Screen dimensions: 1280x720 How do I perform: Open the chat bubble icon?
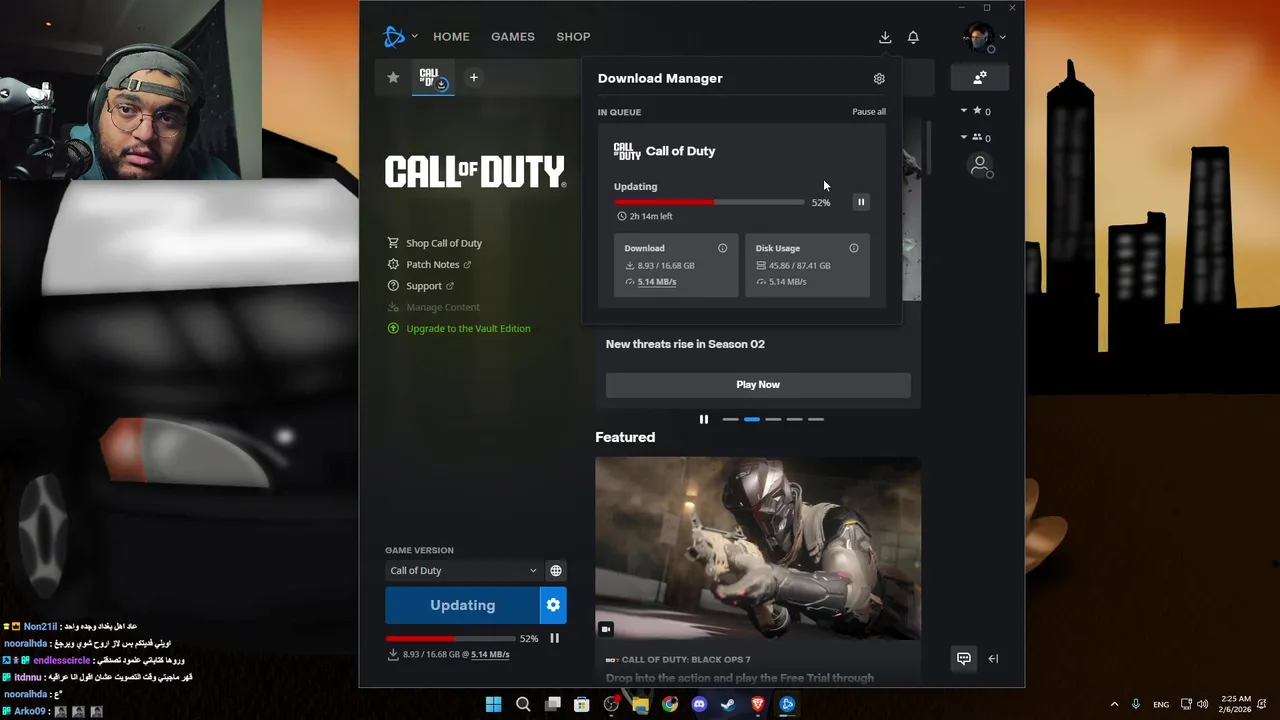pos(964,658)
